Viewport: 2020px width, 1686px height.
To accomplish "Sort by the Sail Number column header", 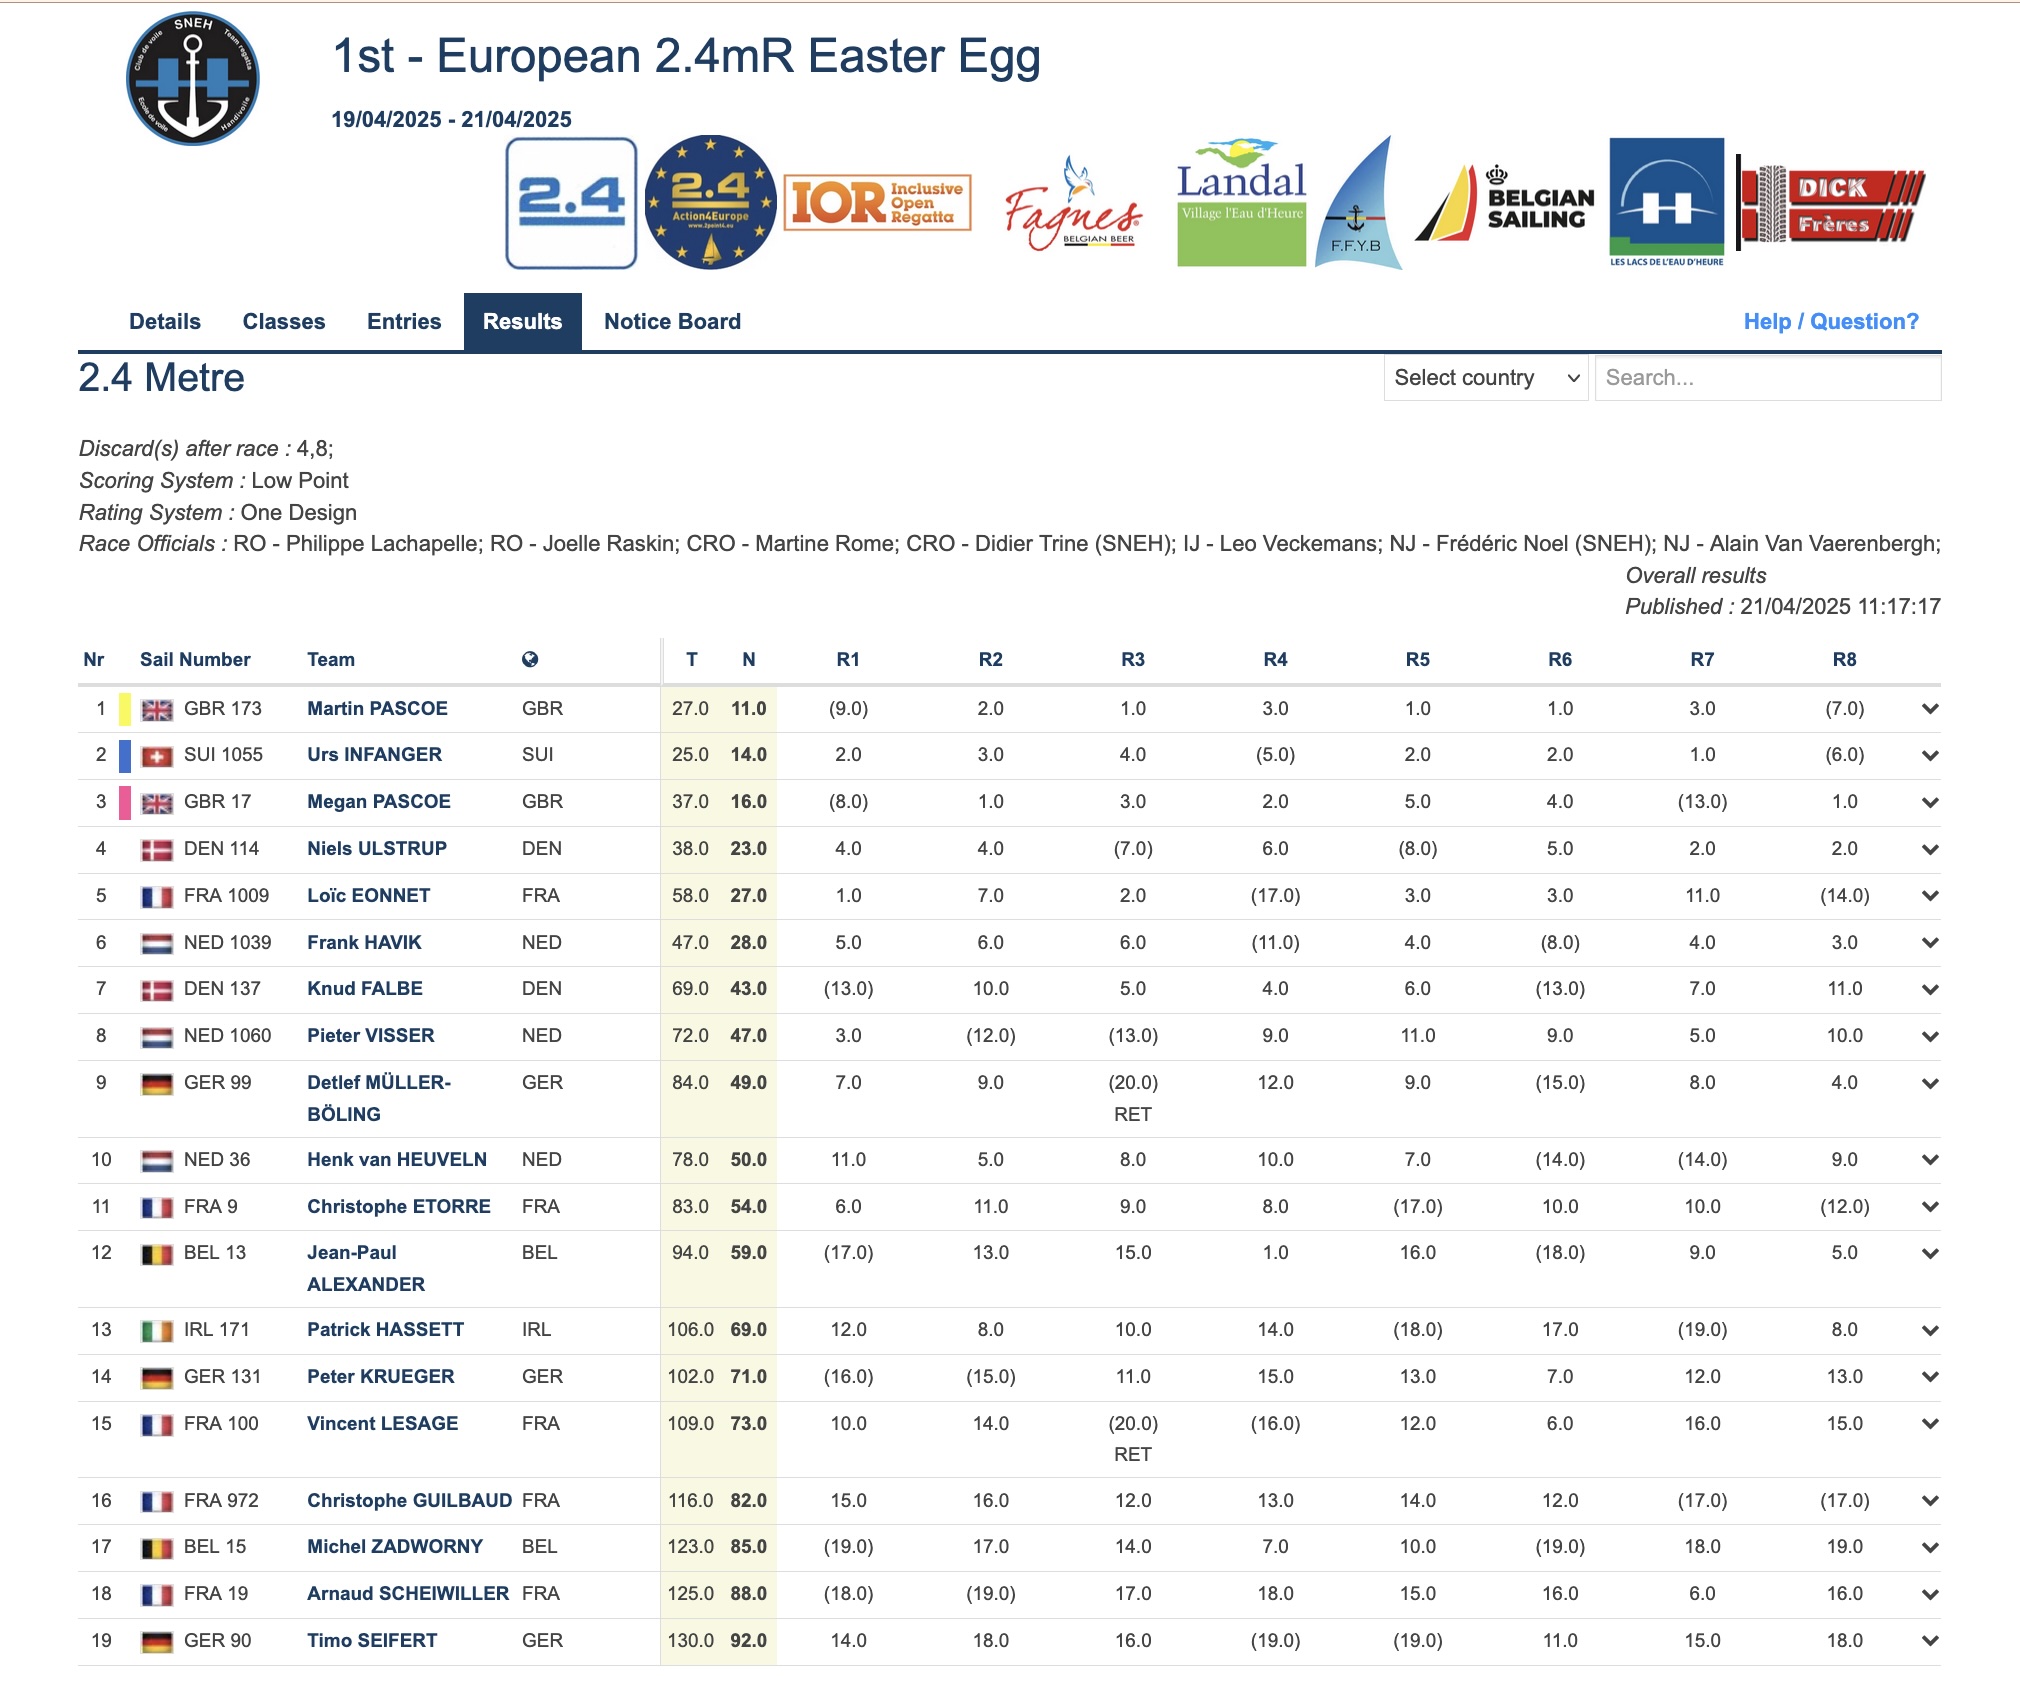I will 195,659.
